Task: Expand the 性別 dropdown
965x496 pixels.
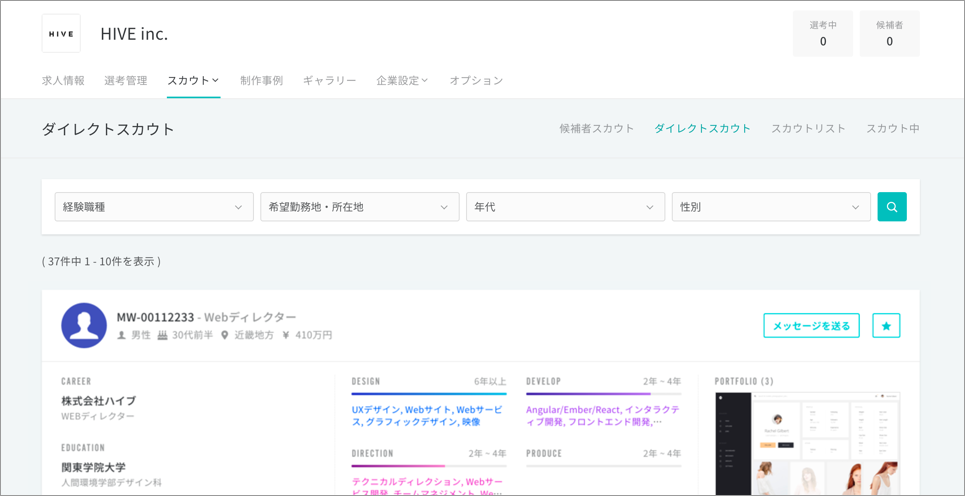Action: [771, 207]
